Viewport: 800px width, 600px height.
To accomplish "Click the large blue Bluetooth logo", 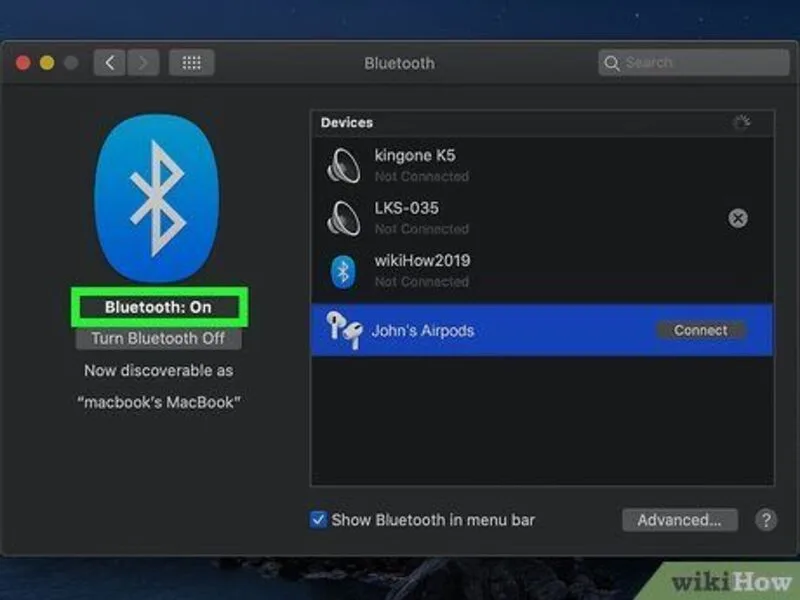I will (157, 198).
